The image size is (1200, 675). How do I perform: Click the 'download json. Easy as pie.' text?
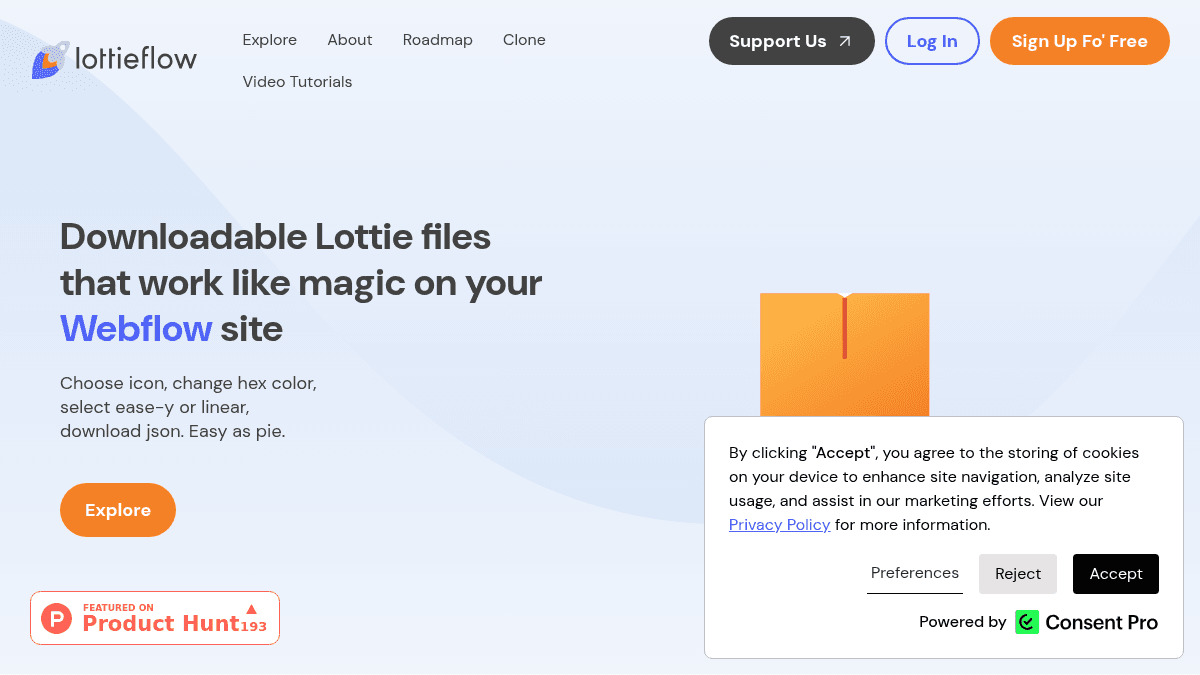[x=173, y=432]
